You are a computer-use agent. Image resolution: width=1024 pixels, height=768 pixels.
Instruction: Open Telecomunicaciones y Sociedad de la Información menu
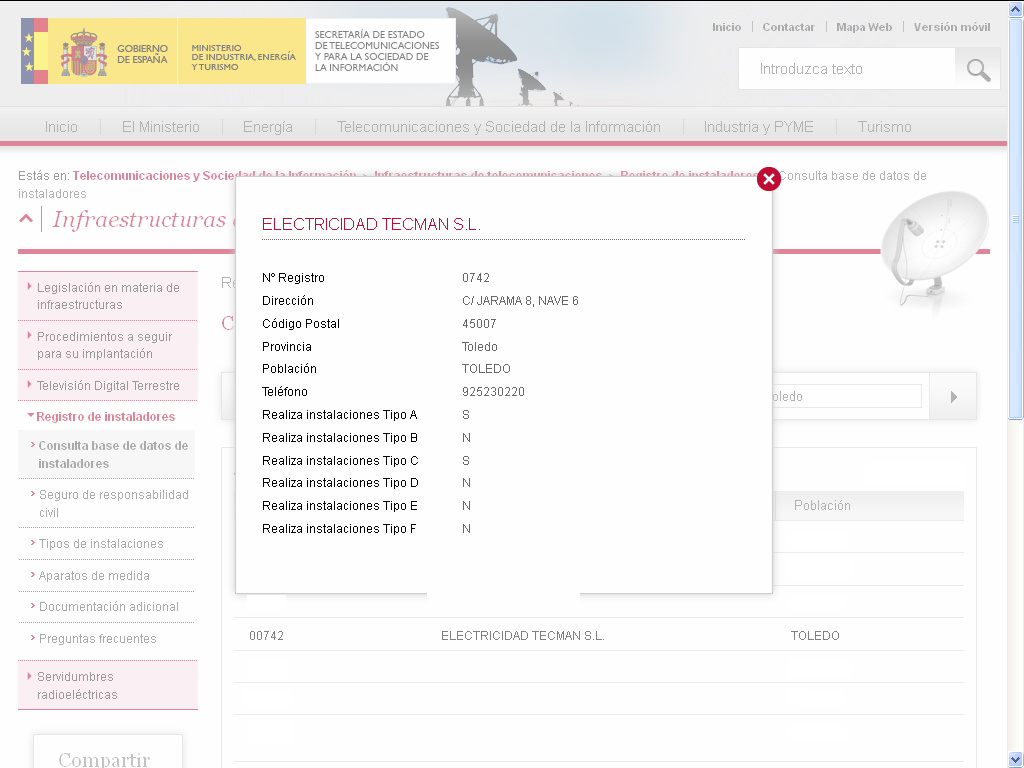(499, 127)
